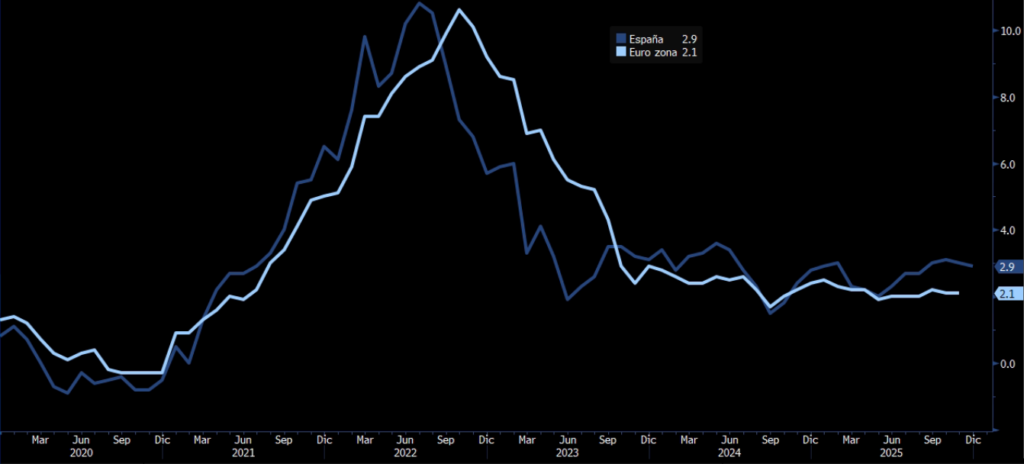Click the highest peak of the Euro zona line

click(459, 10)
